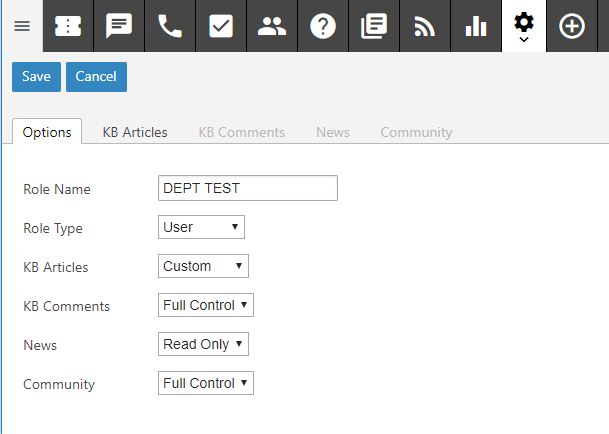Open the Tasks checkmark icon
Screen dimensions: 609x434
tap(221, 27)
